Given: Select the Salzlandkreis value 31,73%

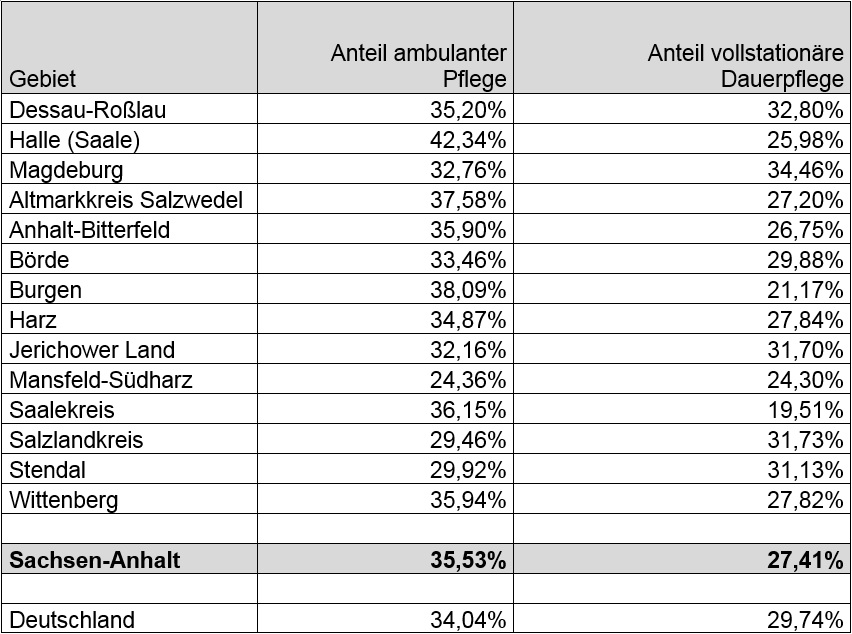Looking at the screenshot, I should pyautogui.click(x=805, y=440).
